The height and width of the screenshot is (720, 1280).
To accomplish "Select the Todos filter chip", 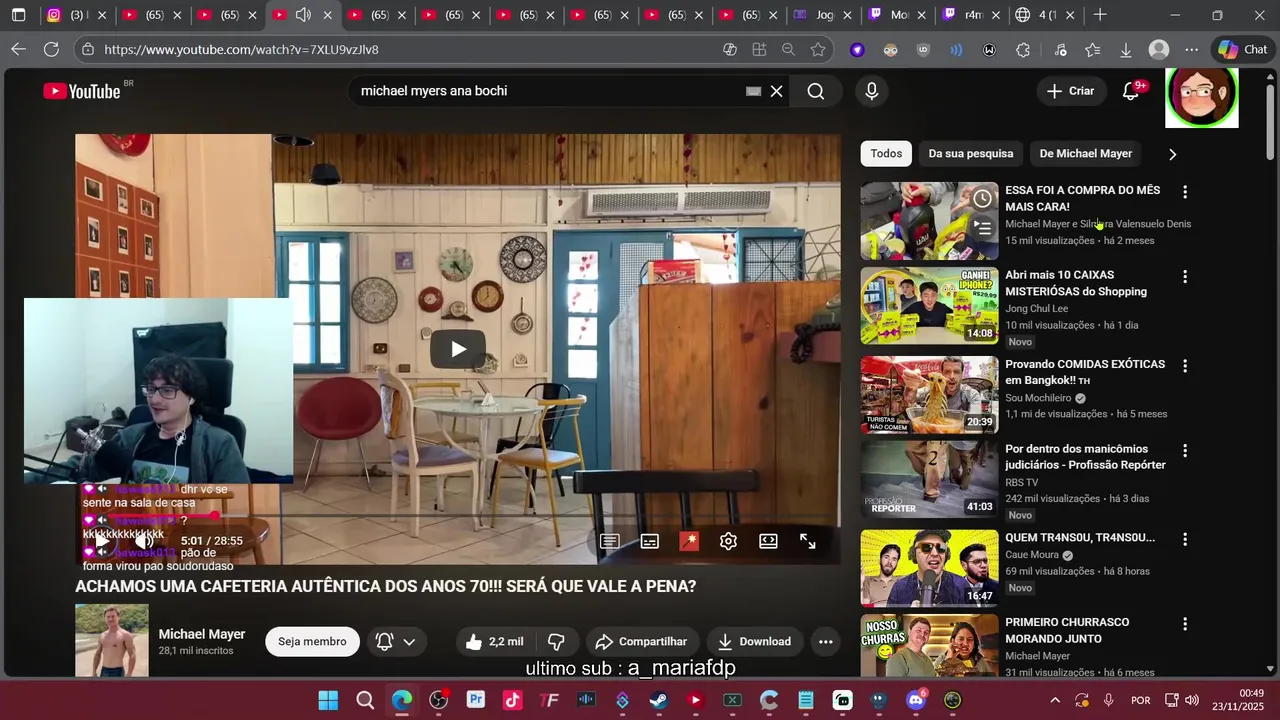I will tap(886, 153).
